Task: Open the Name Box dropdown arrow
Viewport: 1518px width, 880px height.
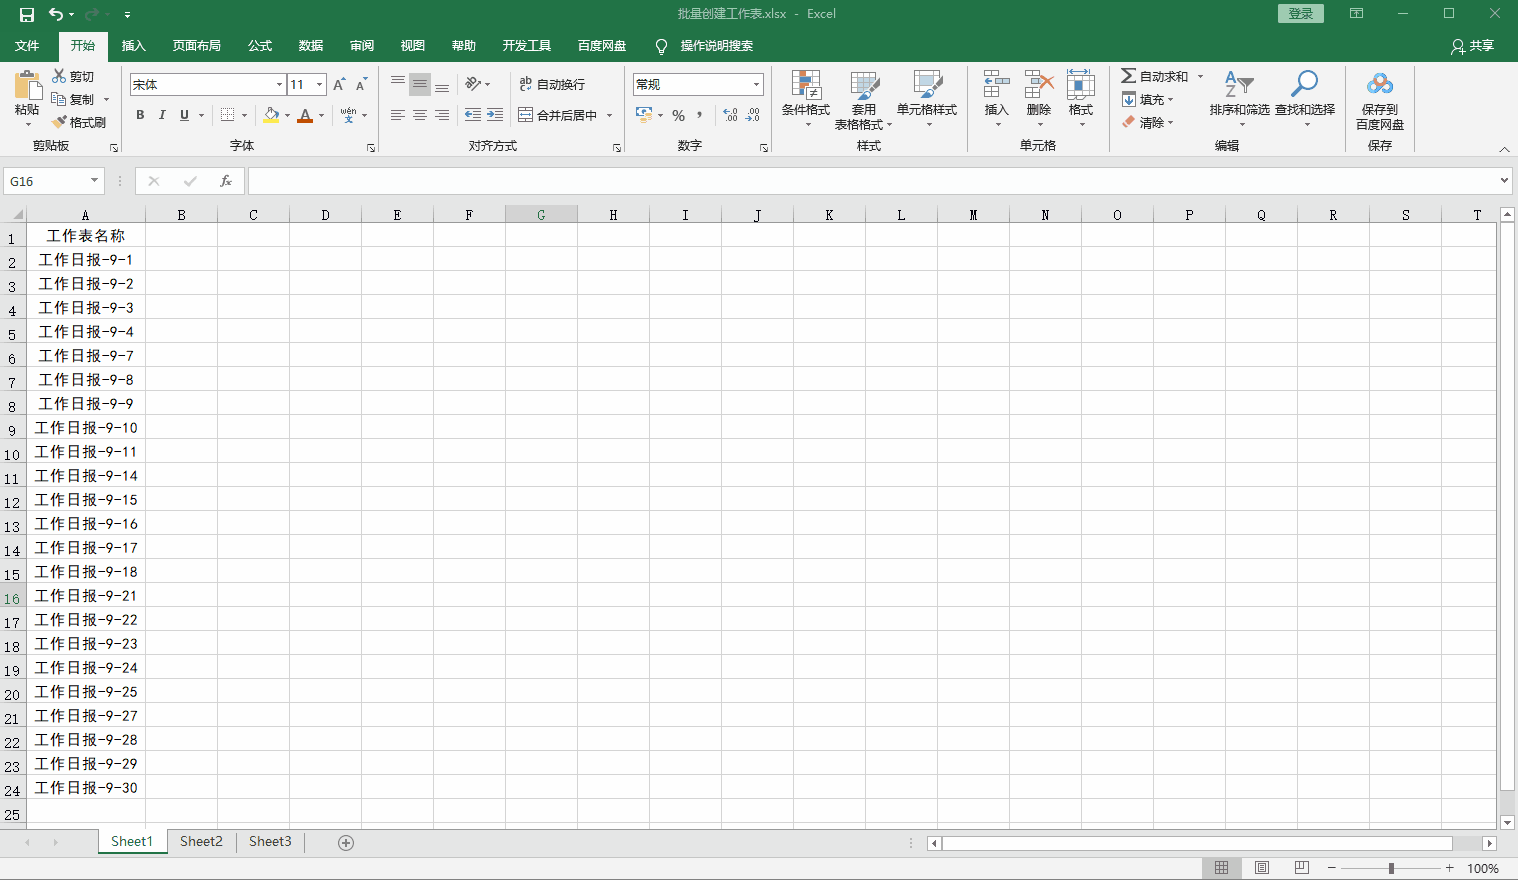Action: point(95,181)
